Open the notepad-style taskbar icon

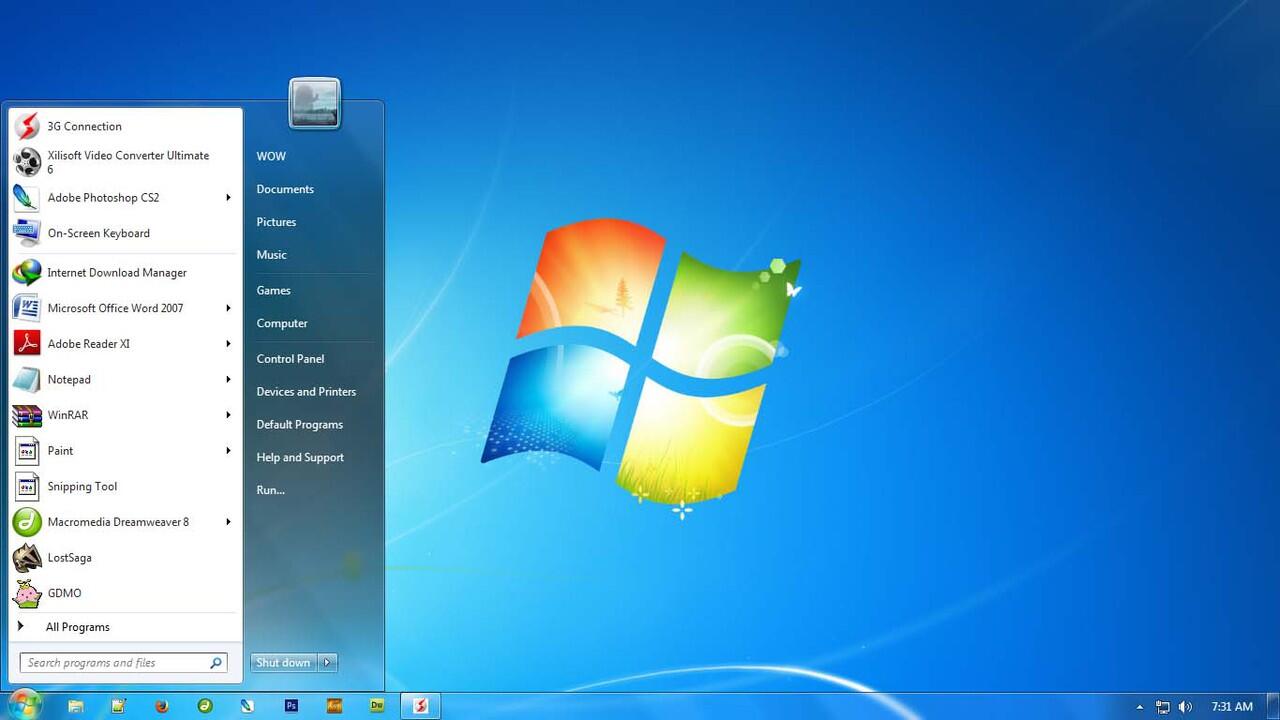coord(119,705)
